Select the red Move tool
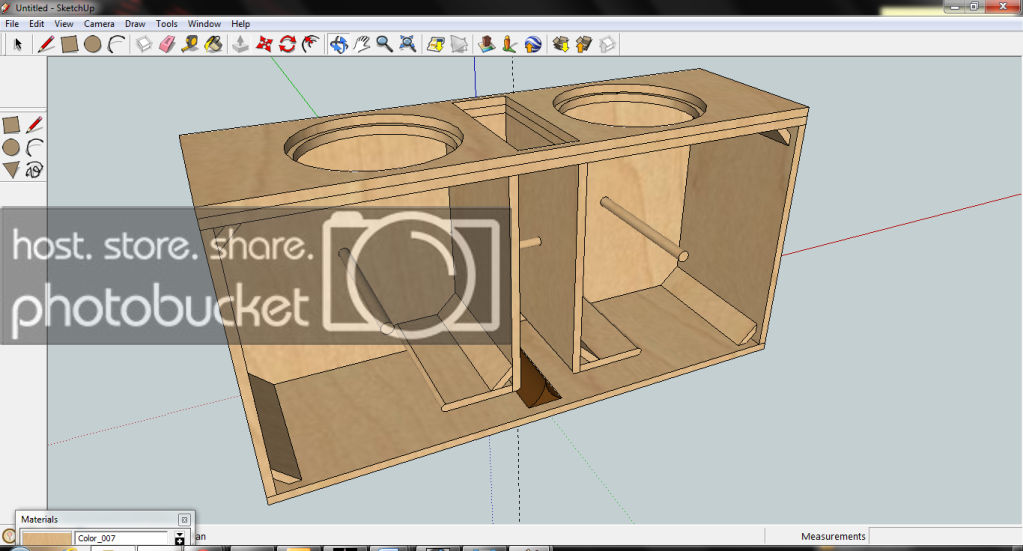 click(x=264, y=44)
